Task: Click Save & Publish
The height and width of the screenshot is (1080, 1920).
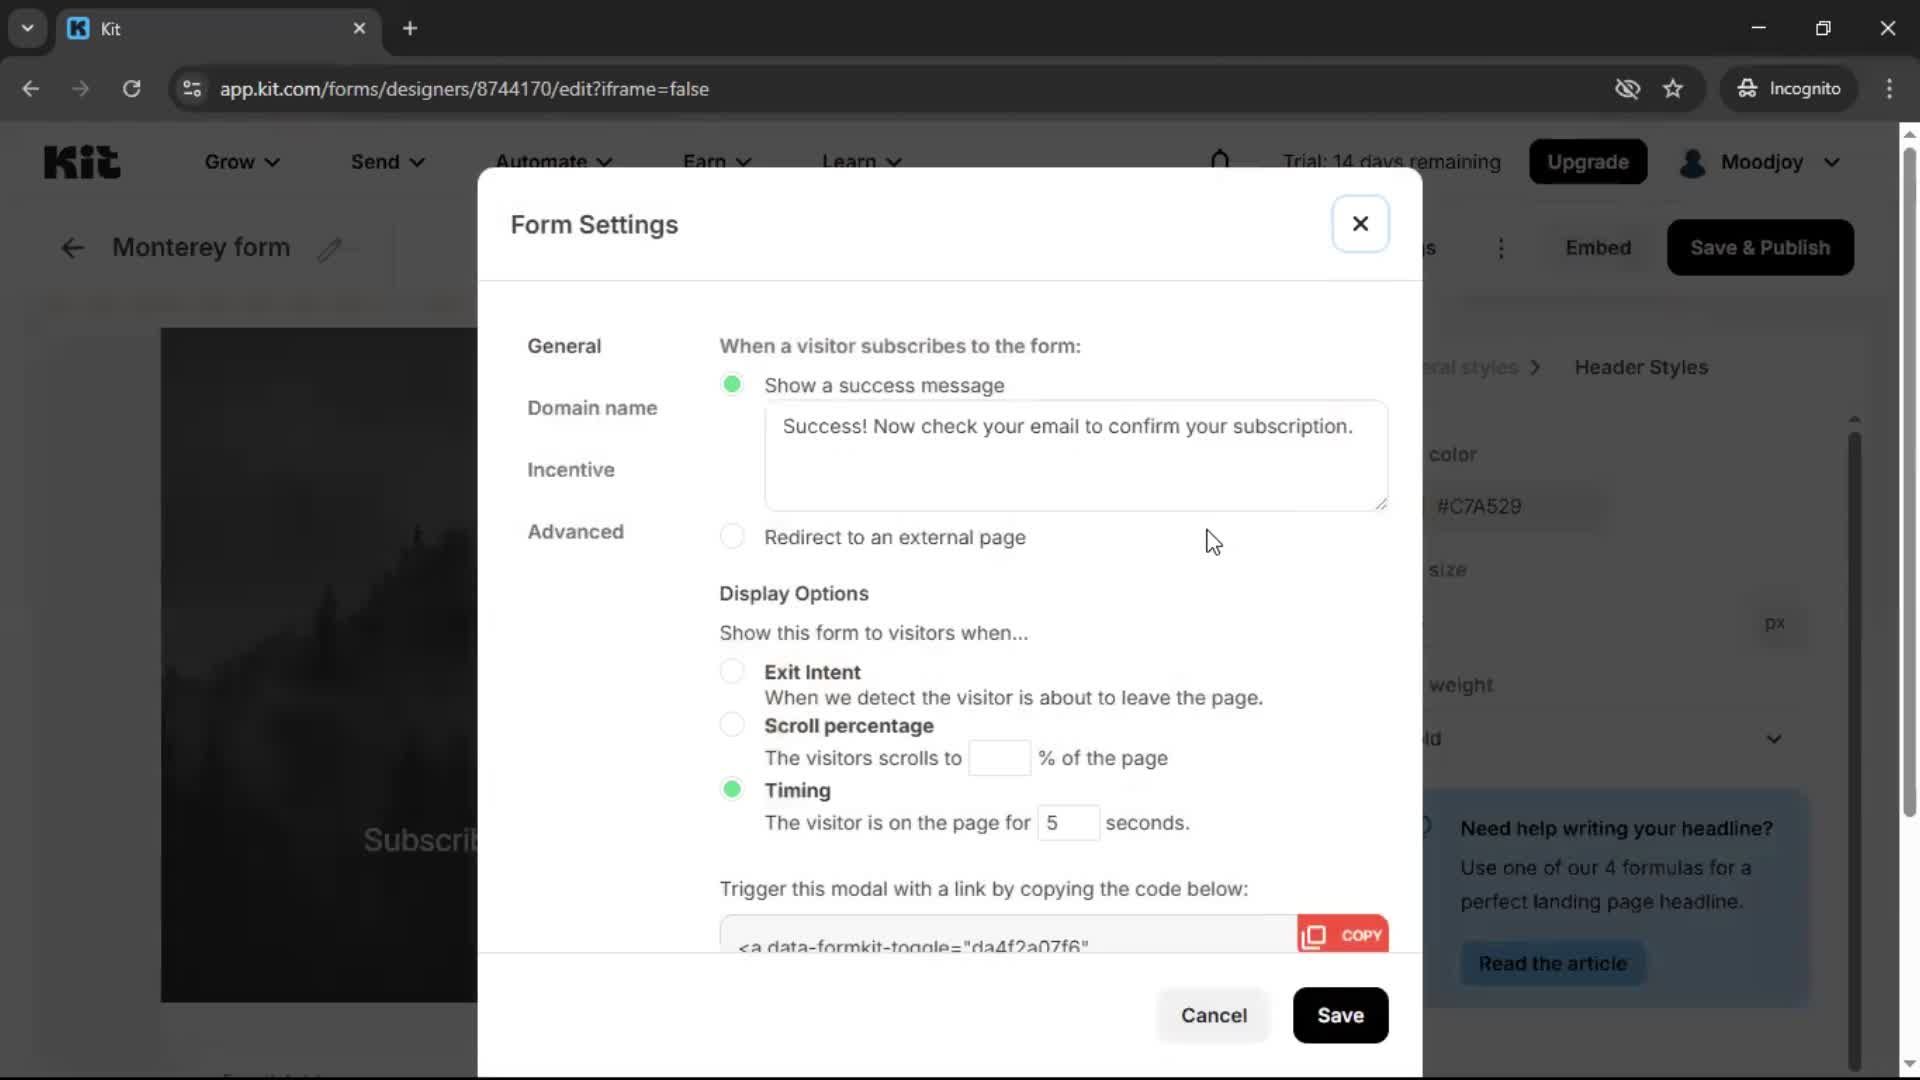Action: pyautogui.click(x=1760, y=247)
